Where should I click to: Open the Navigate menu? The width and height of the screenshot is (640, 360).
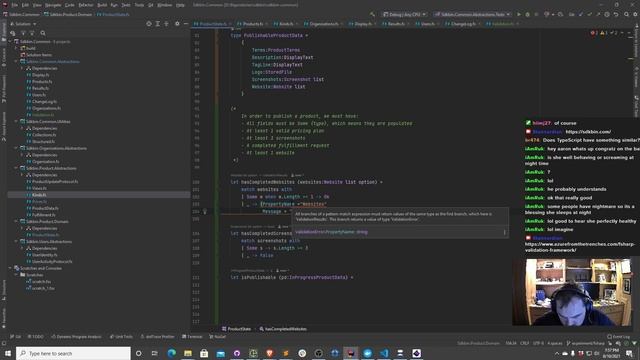tap(53, 5)
